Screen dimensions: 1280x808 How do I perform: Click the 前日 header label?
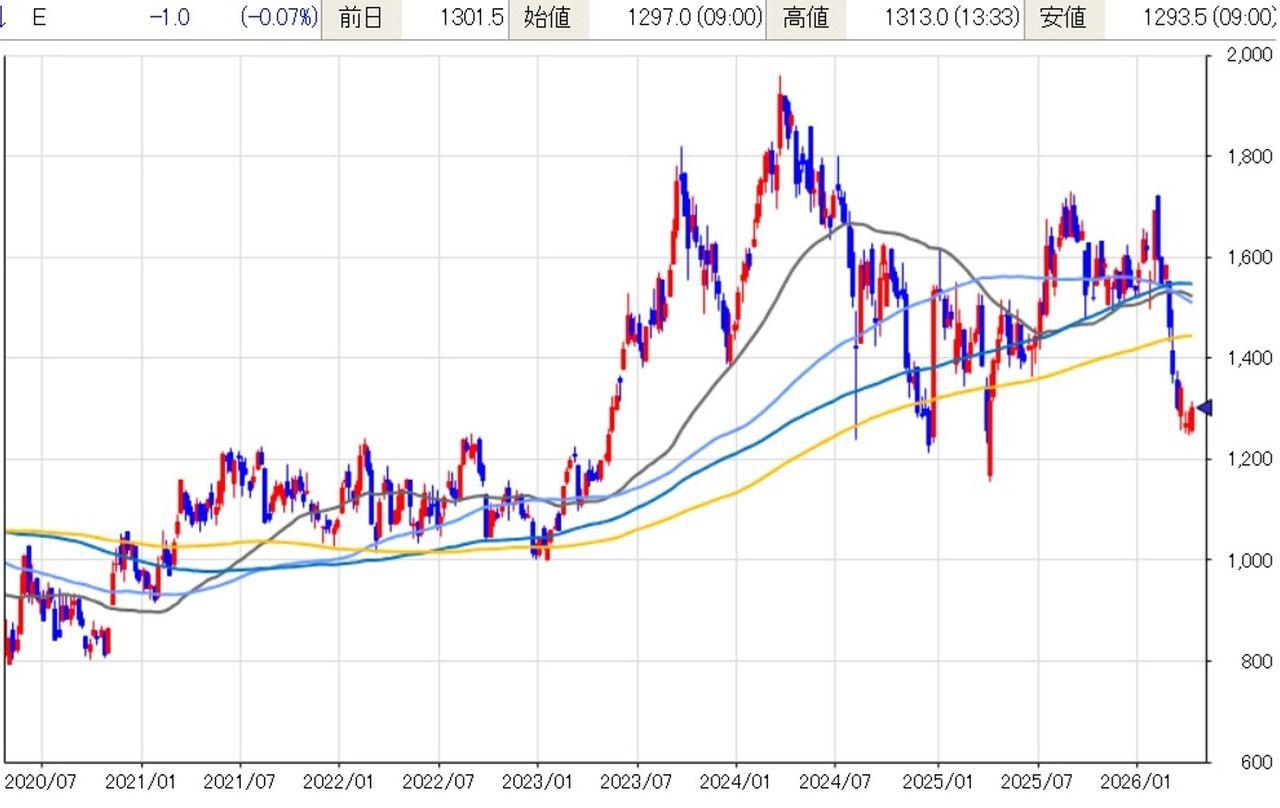pyautogui.click(x=360, y=18)
